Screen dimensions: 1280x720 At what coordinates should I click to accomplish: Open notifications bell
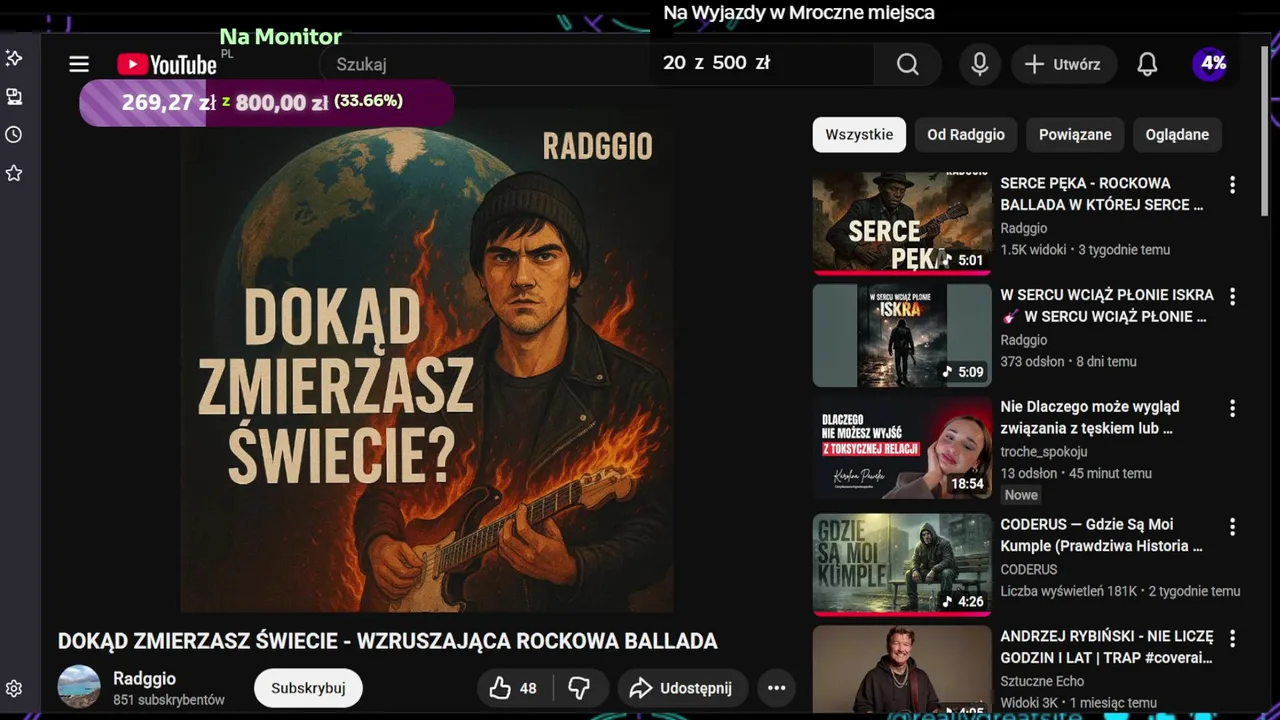click(1147, 64)
